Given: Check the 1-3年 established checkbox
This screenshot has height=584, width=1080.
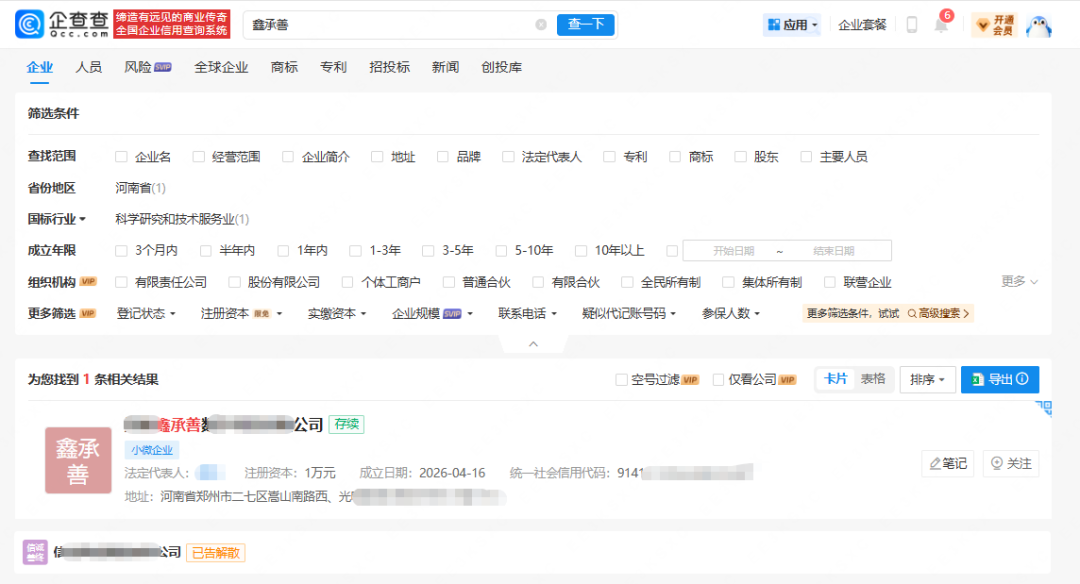Looking at the screenshot, I should coord(355,251).
